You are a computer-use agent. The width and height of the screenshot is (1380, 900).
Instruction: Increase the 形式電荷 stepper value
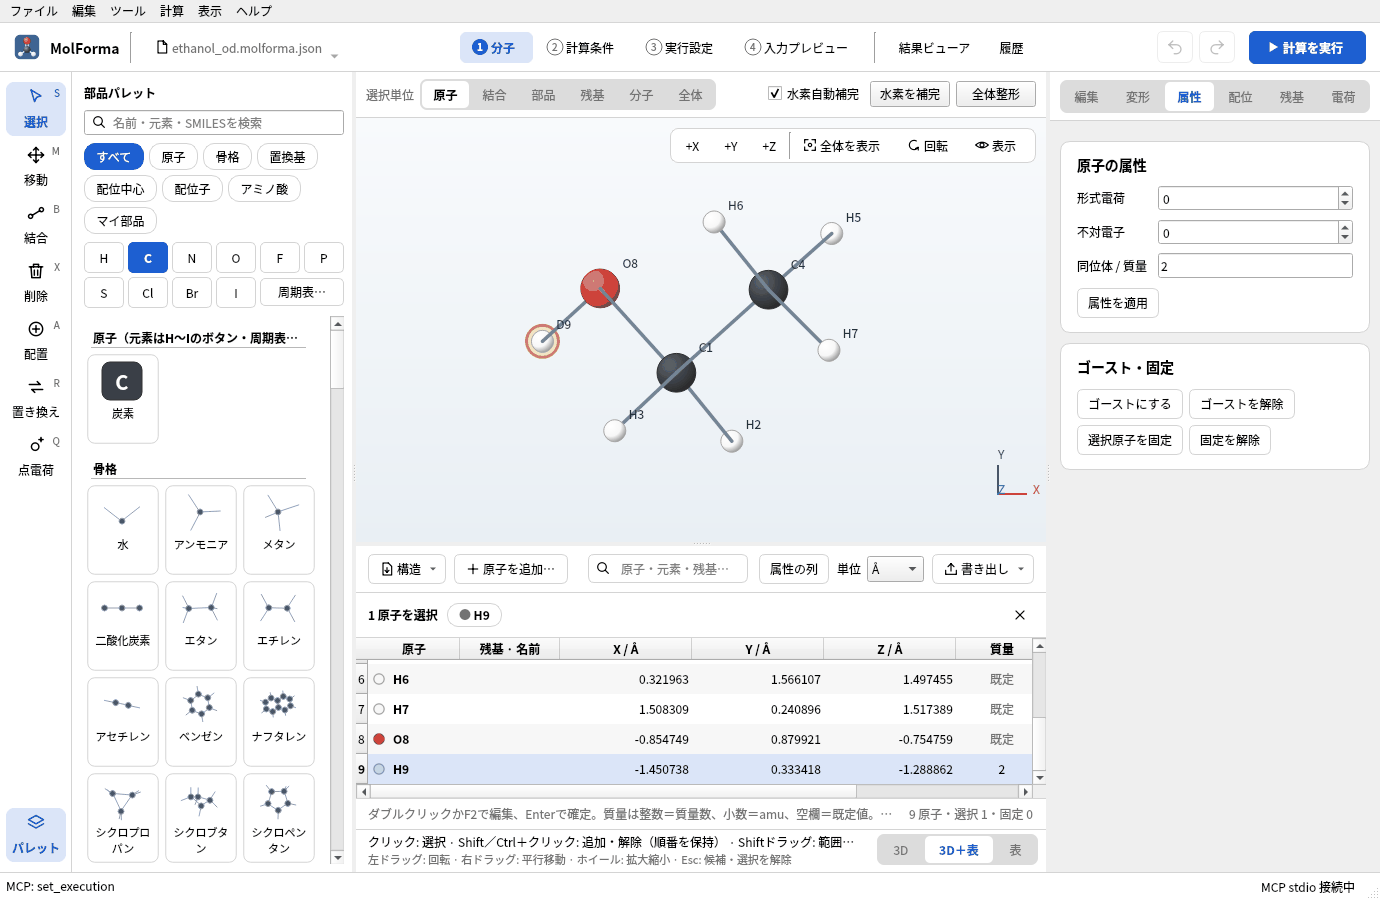[1345, 193]
